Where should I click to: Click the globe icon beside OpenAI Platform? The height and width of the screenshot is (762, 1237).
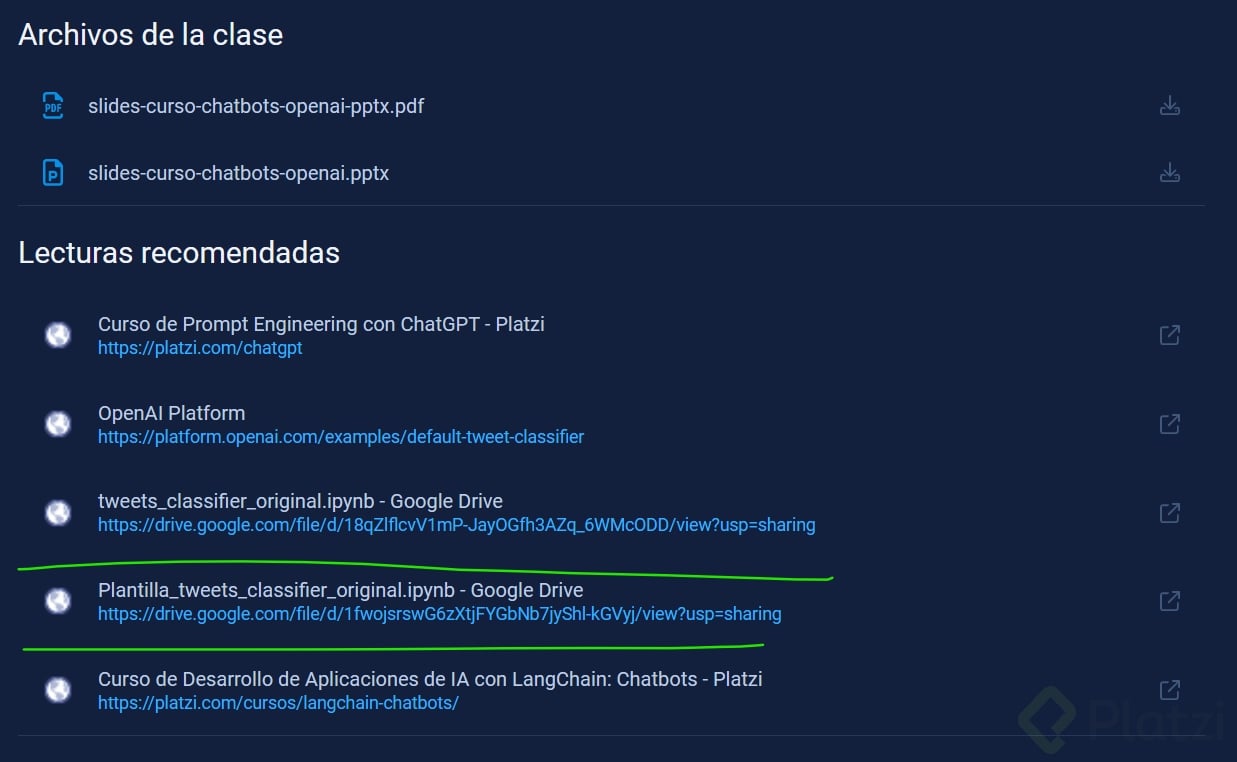(x=57, y=423)
